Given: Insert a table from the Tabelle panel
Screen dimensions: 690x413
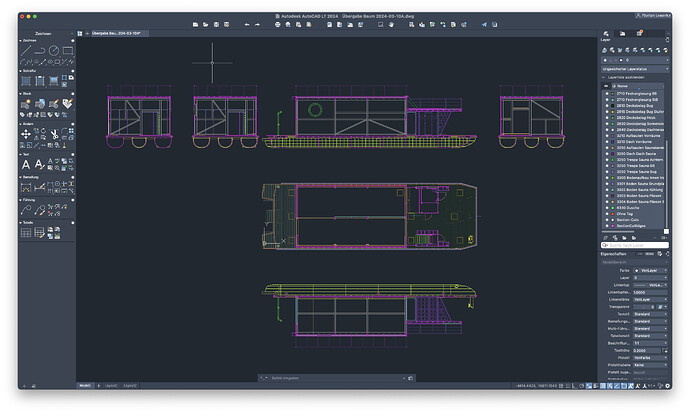Looking at the screenshot, I should tap(26, 232).
